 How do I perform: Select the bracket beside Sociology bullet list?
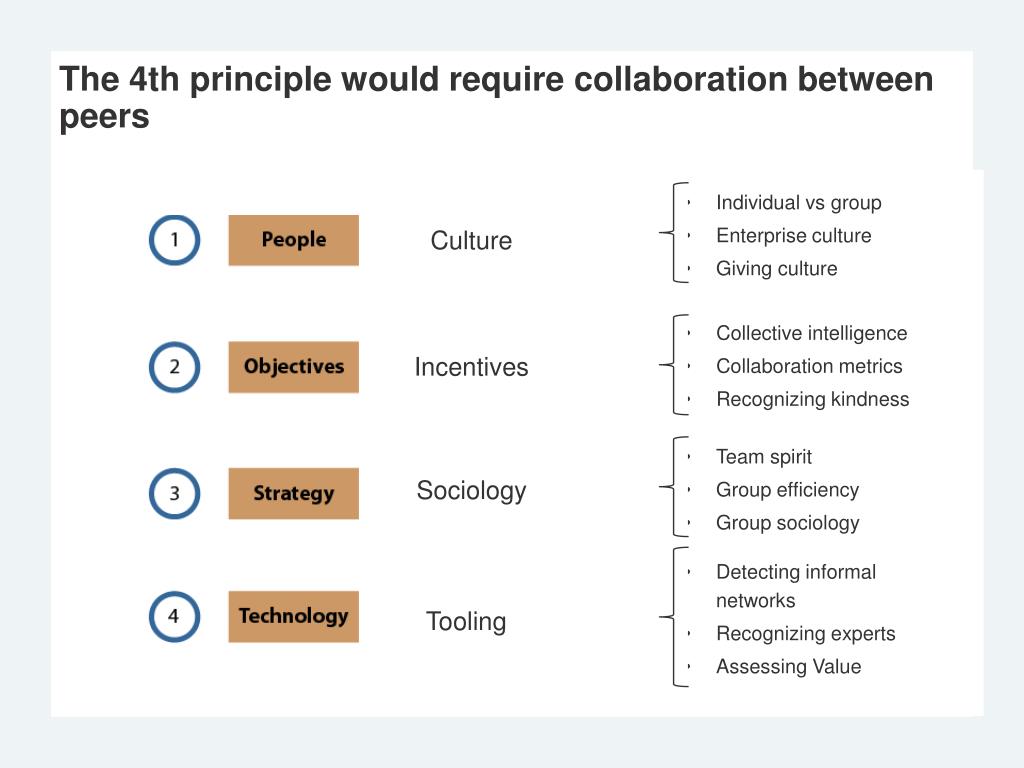[x=675, y=487]
